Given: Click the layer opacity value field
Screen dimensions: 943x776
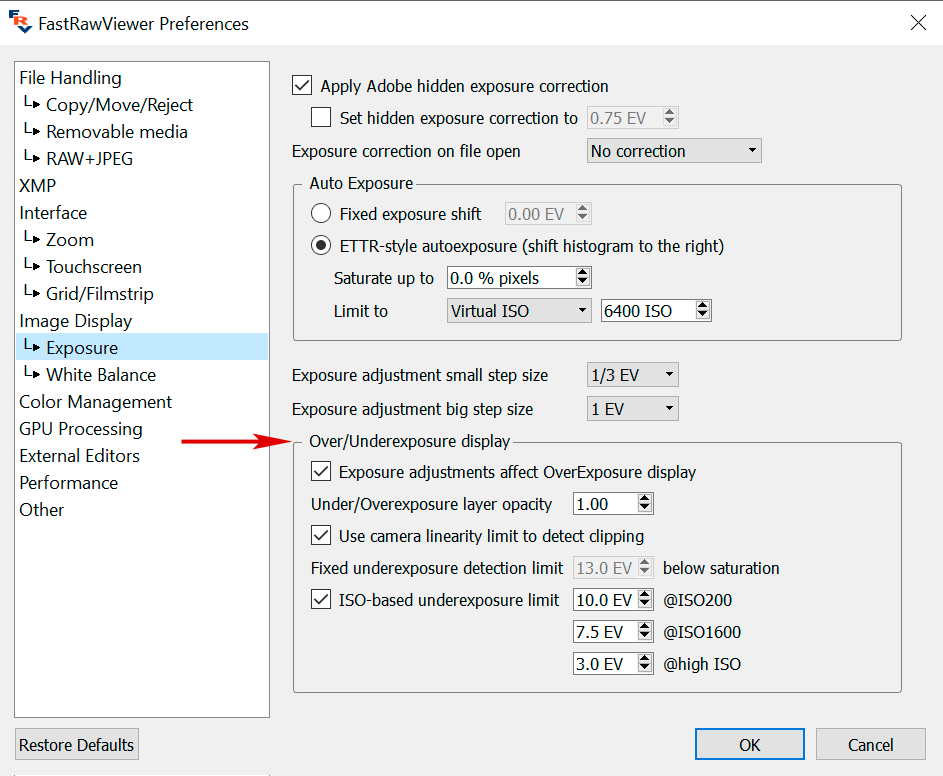Looking at the screenshot, I should (x=604, y=504).
